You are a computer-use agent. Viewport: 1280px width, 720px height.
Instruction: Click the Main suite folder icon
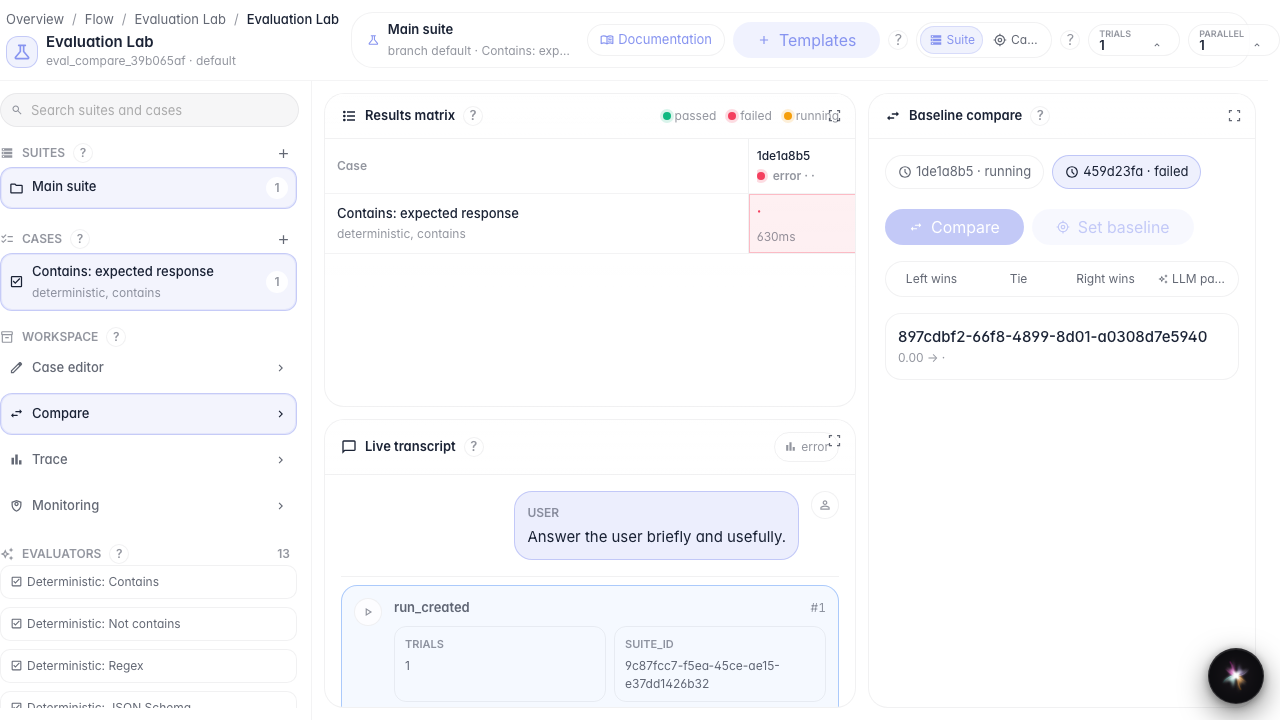tap(16, 188)
